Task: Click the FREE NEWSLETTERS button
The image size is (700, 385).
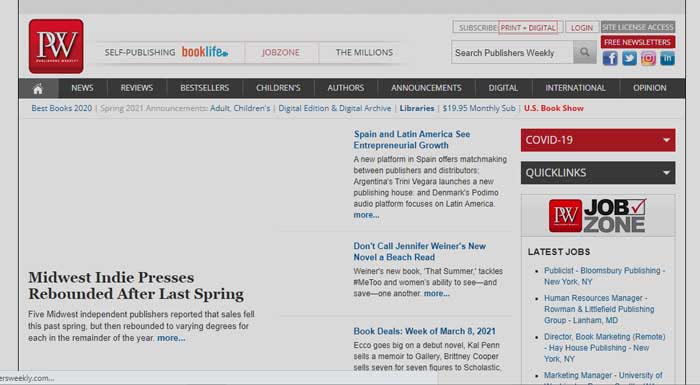Action: coord(638,42)
